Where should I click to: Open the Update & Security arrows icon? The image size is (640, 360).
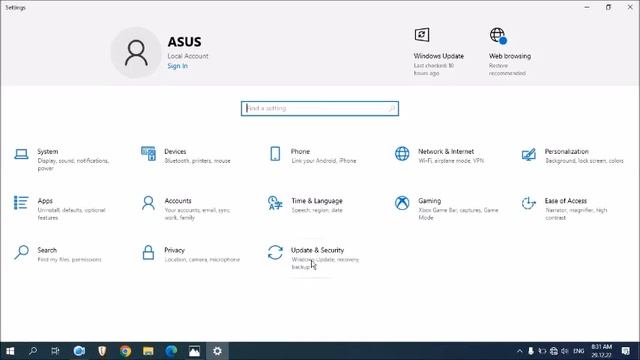(275, 252)
